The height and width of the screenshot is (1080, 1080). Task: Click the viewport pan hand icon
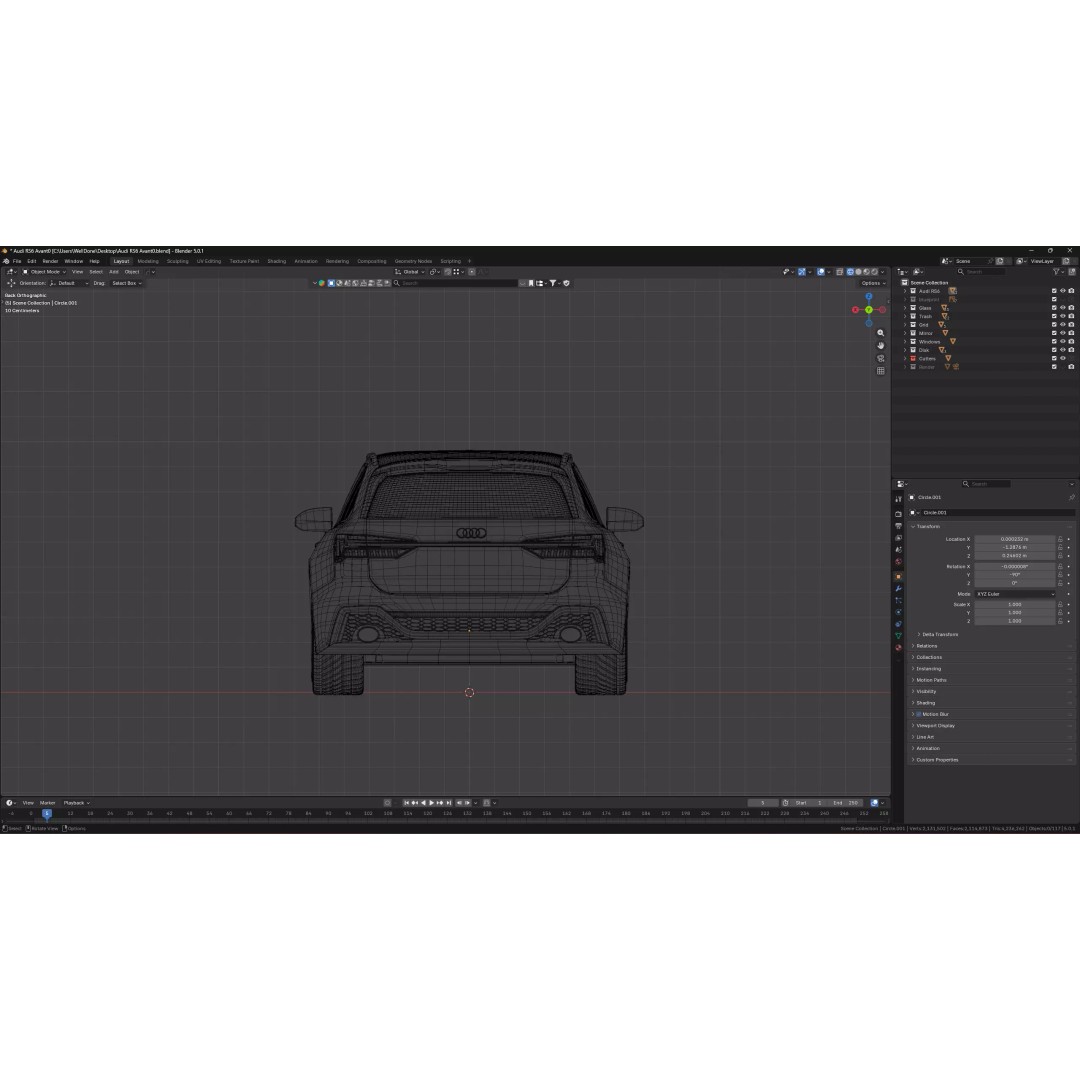[x=880, y=346]
